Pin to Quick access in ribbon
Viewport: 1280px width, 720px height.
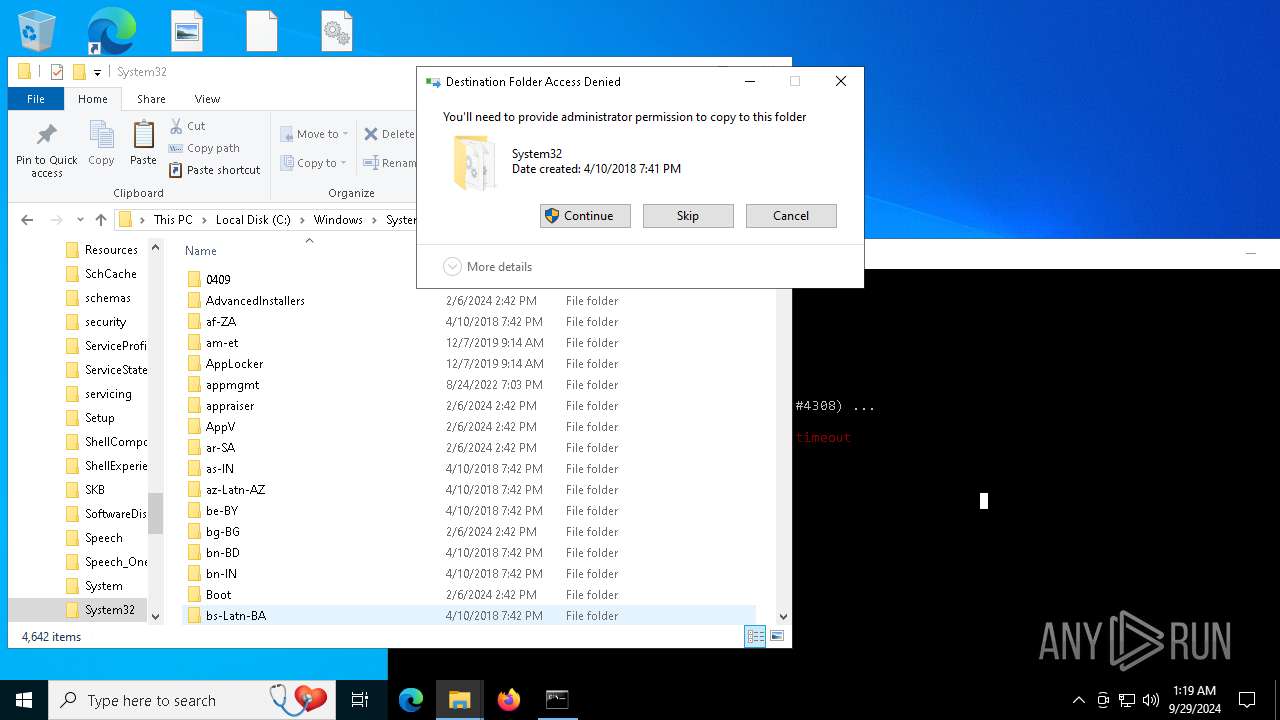[x=47, y=151]
